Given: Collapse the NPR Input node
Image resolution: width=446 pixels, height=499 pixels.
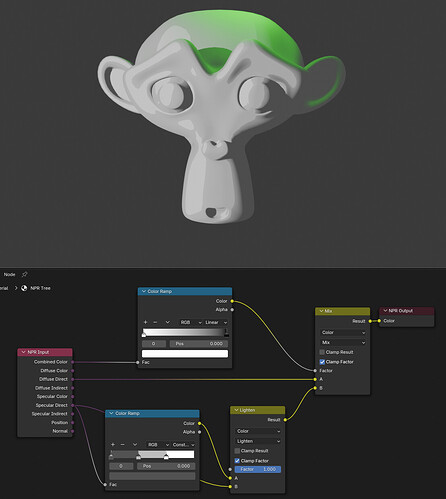Looking at the screenshot, I should point(23,352).
